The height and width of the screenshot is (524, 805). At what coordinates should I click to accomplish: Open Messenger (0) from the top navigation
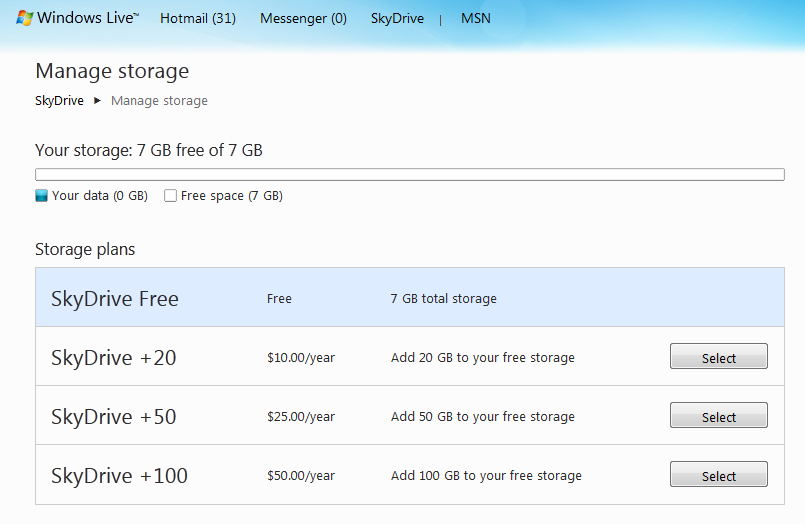(x=303, y=18)
